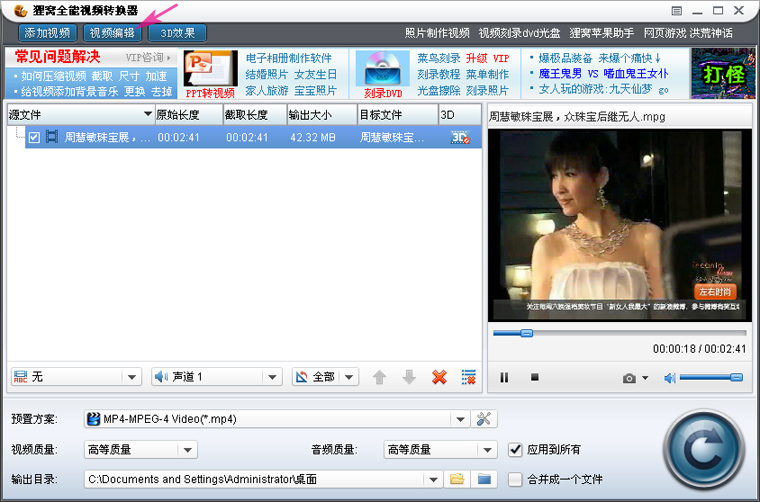
Task: Open the title bar menu icon
Action: 677,11
